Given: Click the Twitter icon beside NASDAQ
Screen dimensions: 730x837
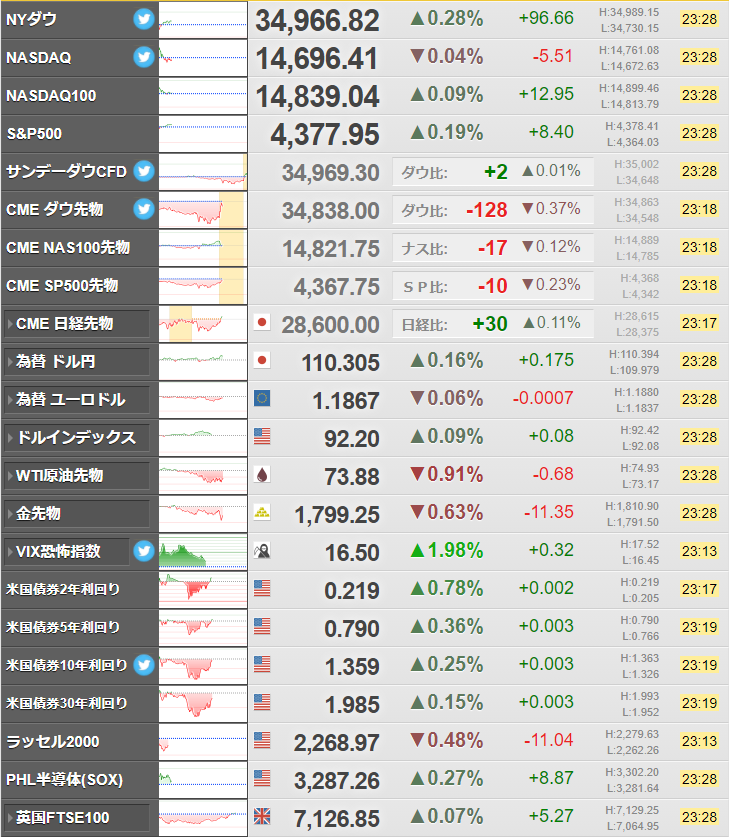Looking at the screenshot, I should [x=144, y=57].
